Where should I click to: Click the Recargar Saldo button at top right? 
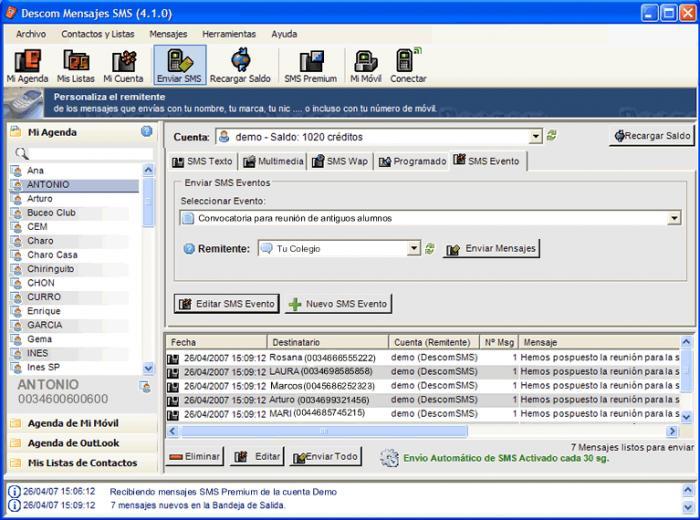click(652, 136)
